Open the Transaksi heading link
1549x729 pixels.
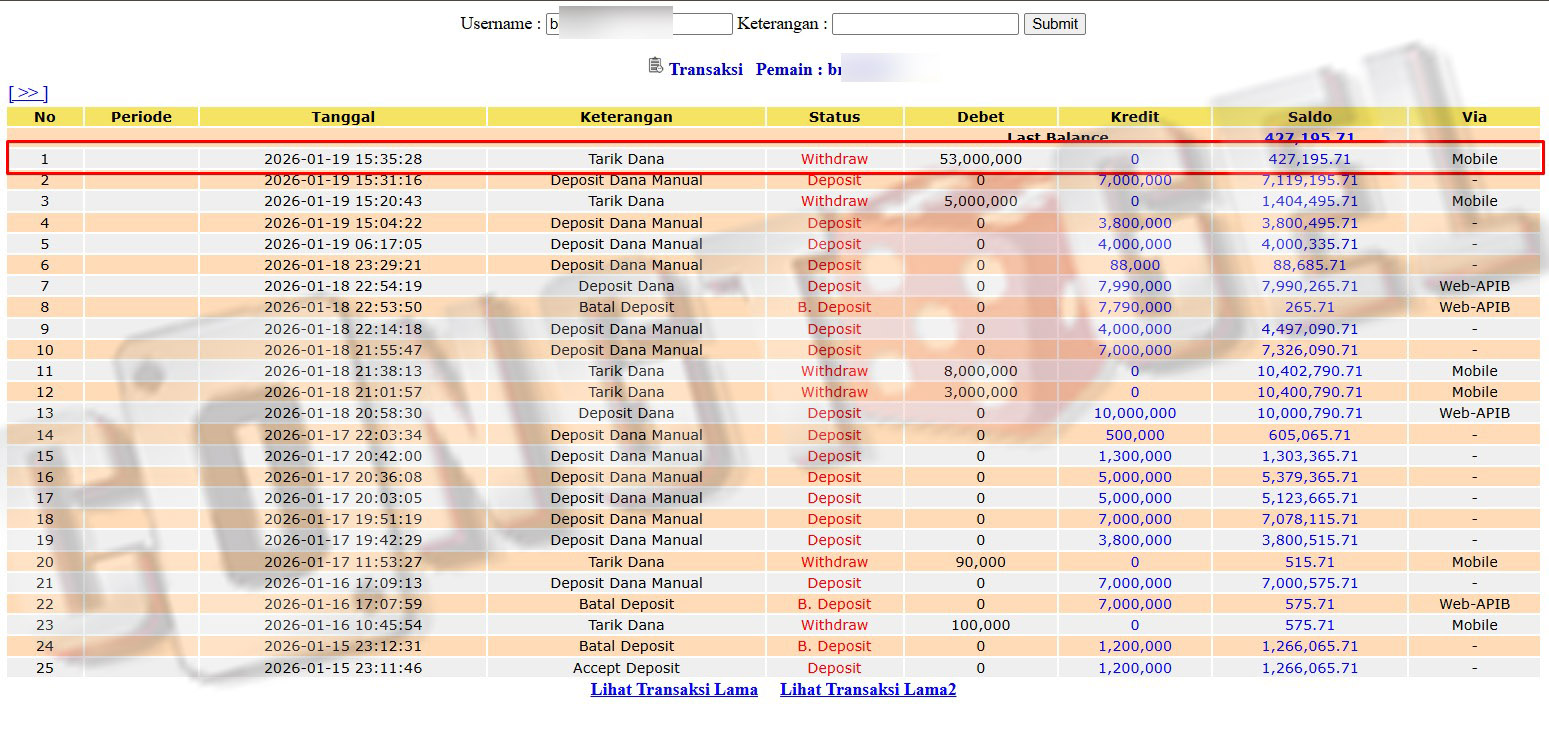click(705, 69)
